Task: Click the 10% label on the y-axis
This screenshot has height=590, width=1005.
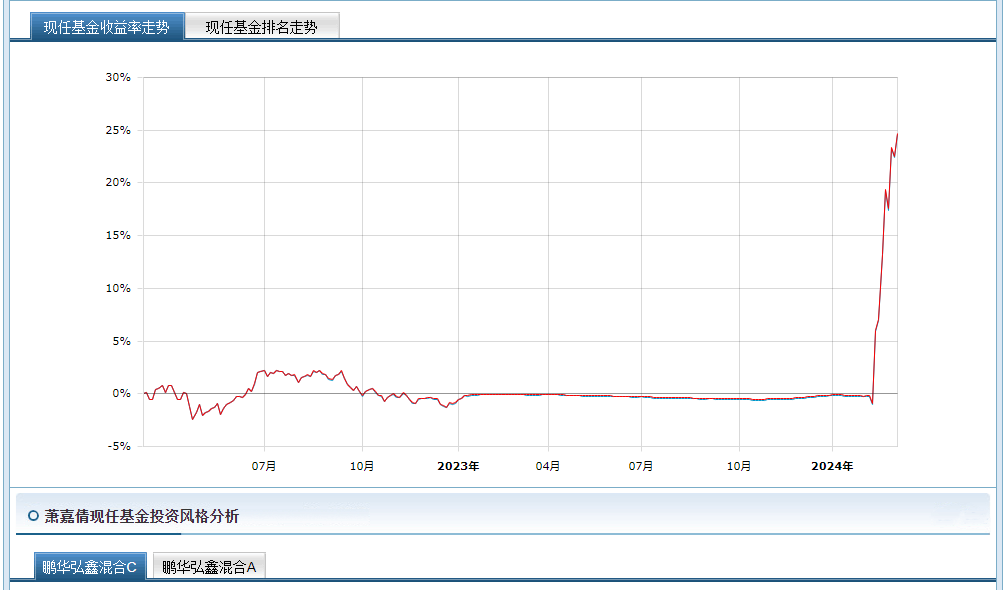Action: click(117, 289)
